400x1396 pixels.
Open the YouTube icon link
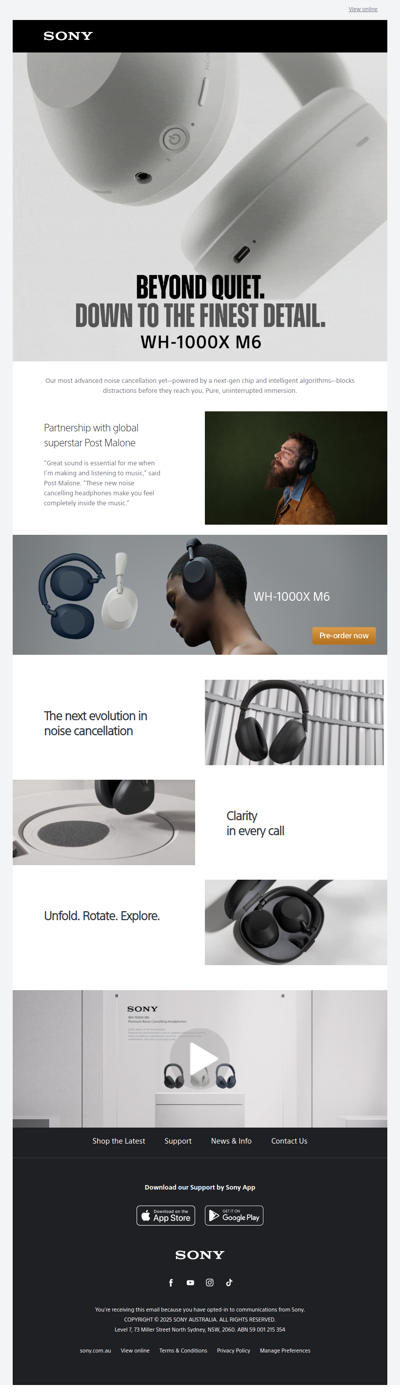190,1282
